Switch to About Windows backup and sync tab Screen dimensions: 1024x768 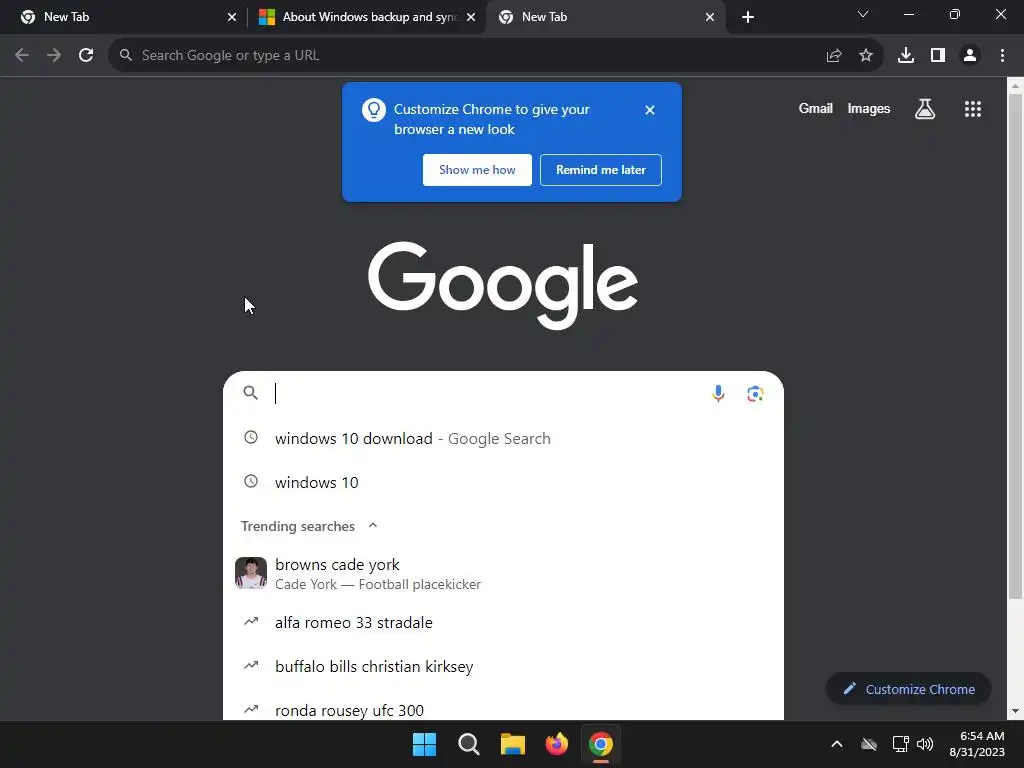click(368, 17)
